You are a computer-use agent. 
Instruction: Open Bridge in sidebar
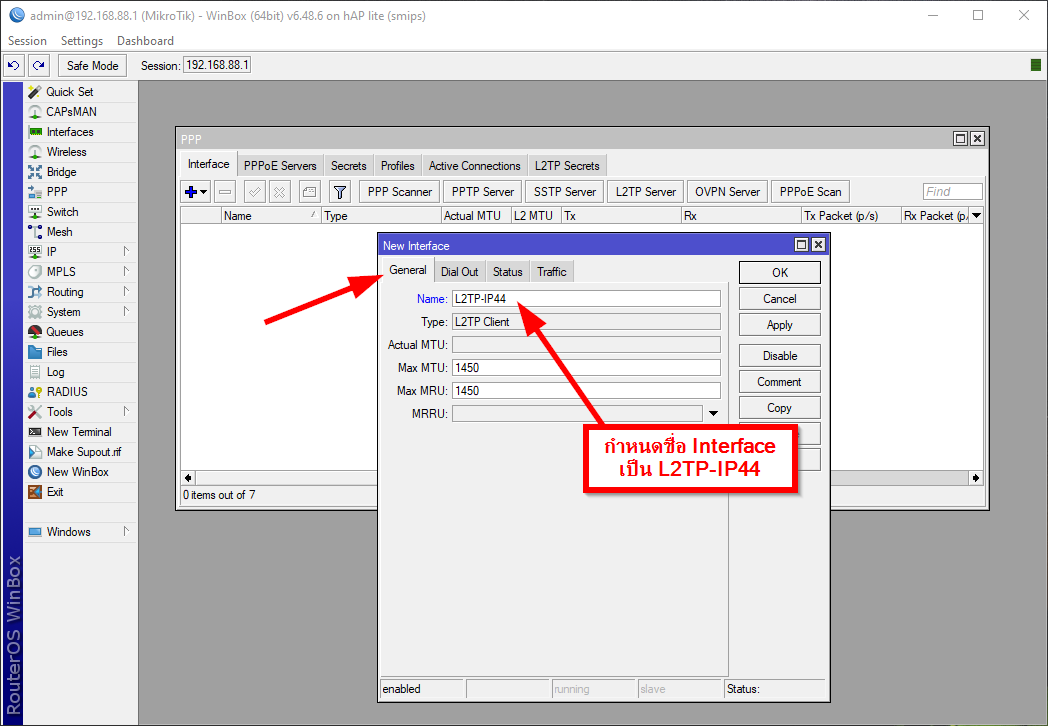[x=61, y=172]
